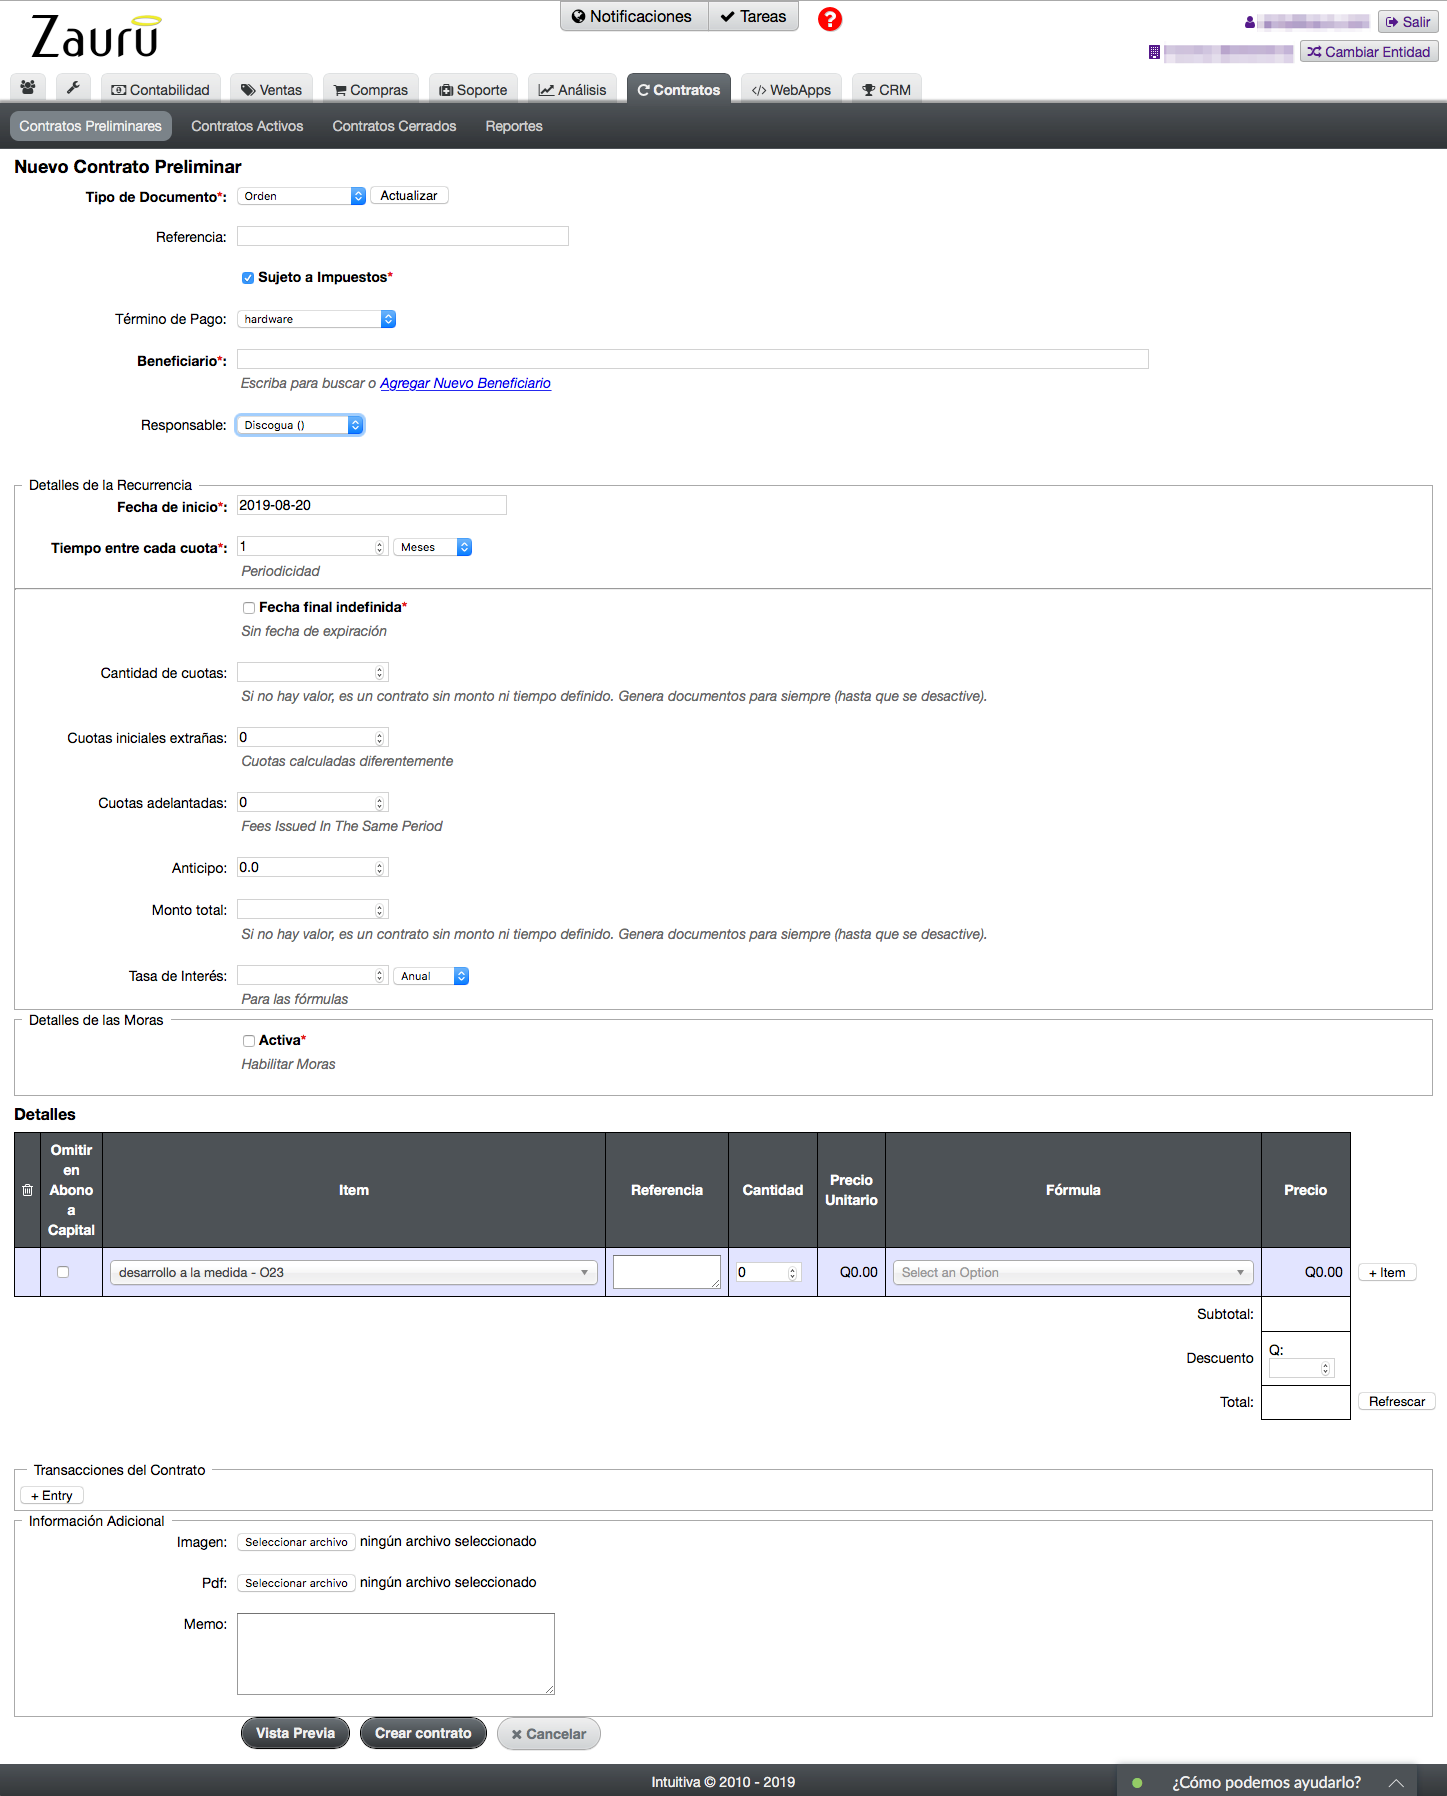Open the ¿Cómo podemos ayudarlo? chat

[1266, 1782]
